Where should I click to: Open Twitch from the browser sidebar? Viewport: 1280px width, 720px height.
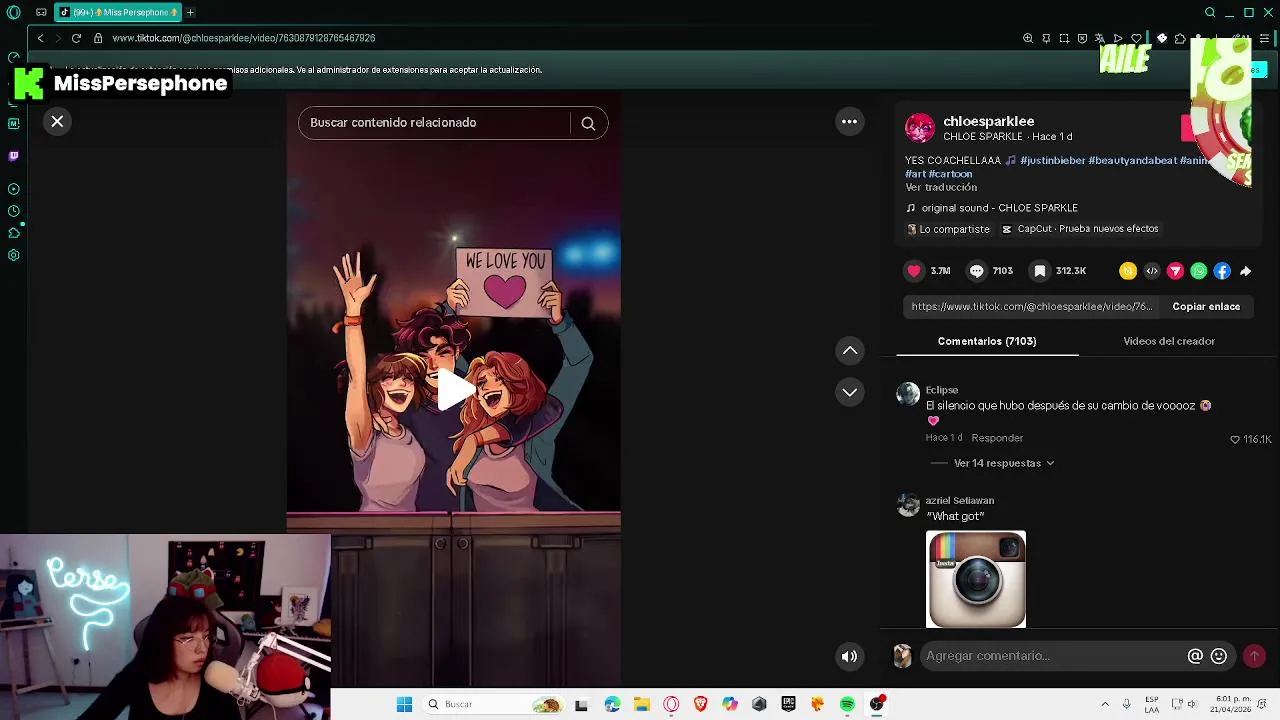pos(13,156)
